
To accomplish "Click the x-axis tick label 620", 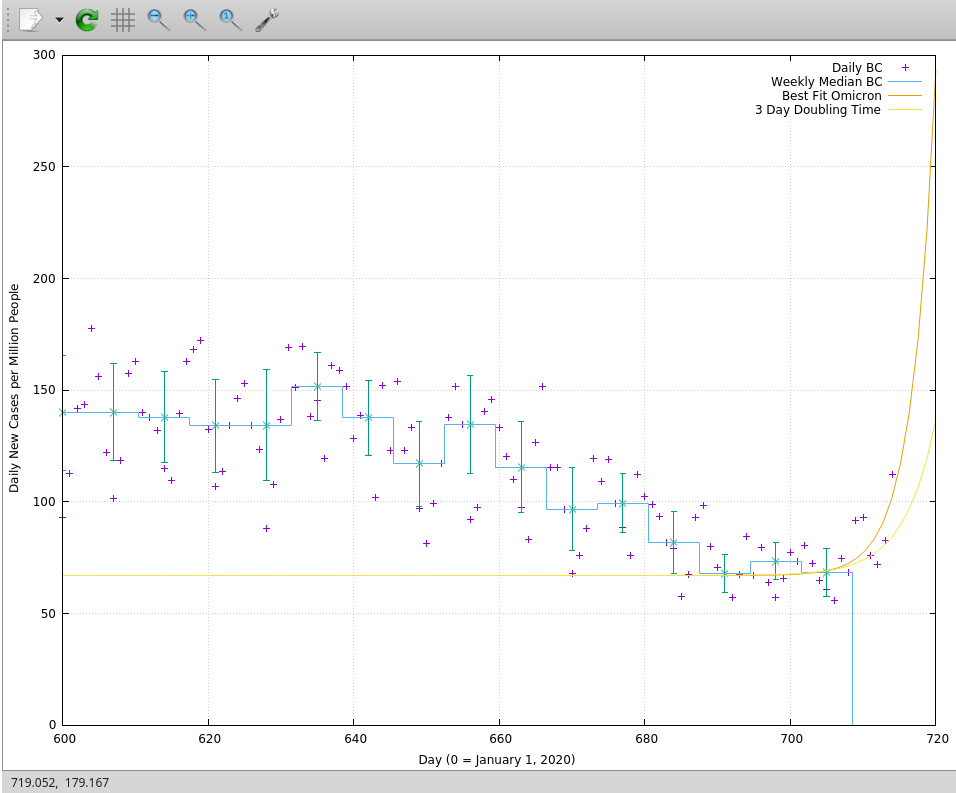I will pos(209,739).
